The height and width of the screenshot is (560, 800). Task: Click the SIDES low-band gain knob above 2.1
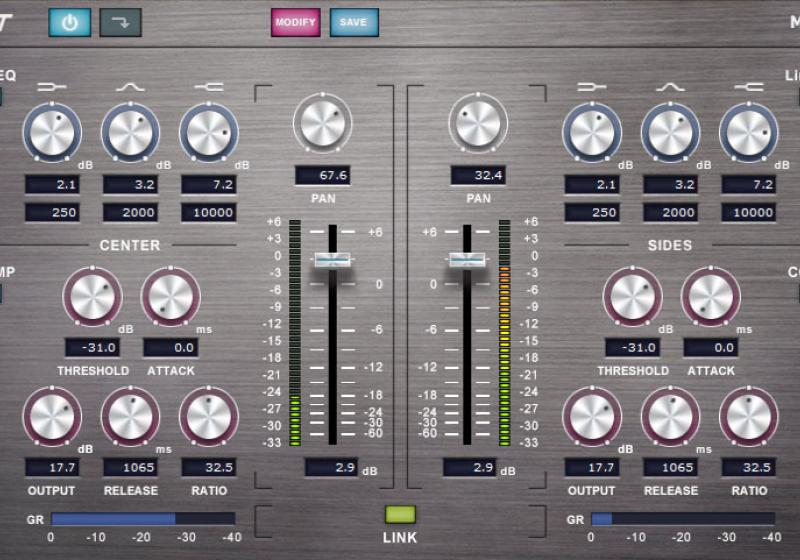pos(592,133)
